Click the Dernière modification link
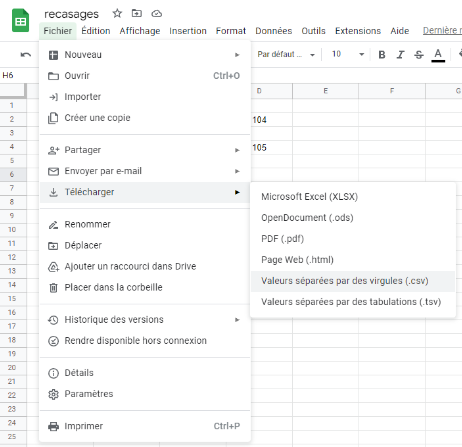462x447 pixels. click(442, 30)
